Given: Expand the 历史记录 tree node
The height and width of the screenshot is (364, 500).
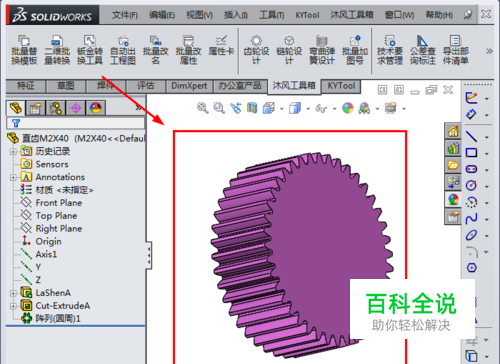Looking at the screenshot, I should pyautogui.click(x=13, y=152).
